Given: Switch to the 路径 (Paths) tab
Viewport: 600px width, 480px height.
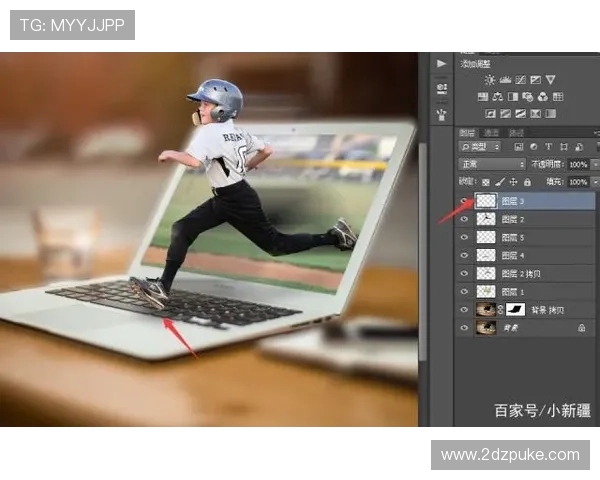Looking at the screenshot, I should click(516, 132).
